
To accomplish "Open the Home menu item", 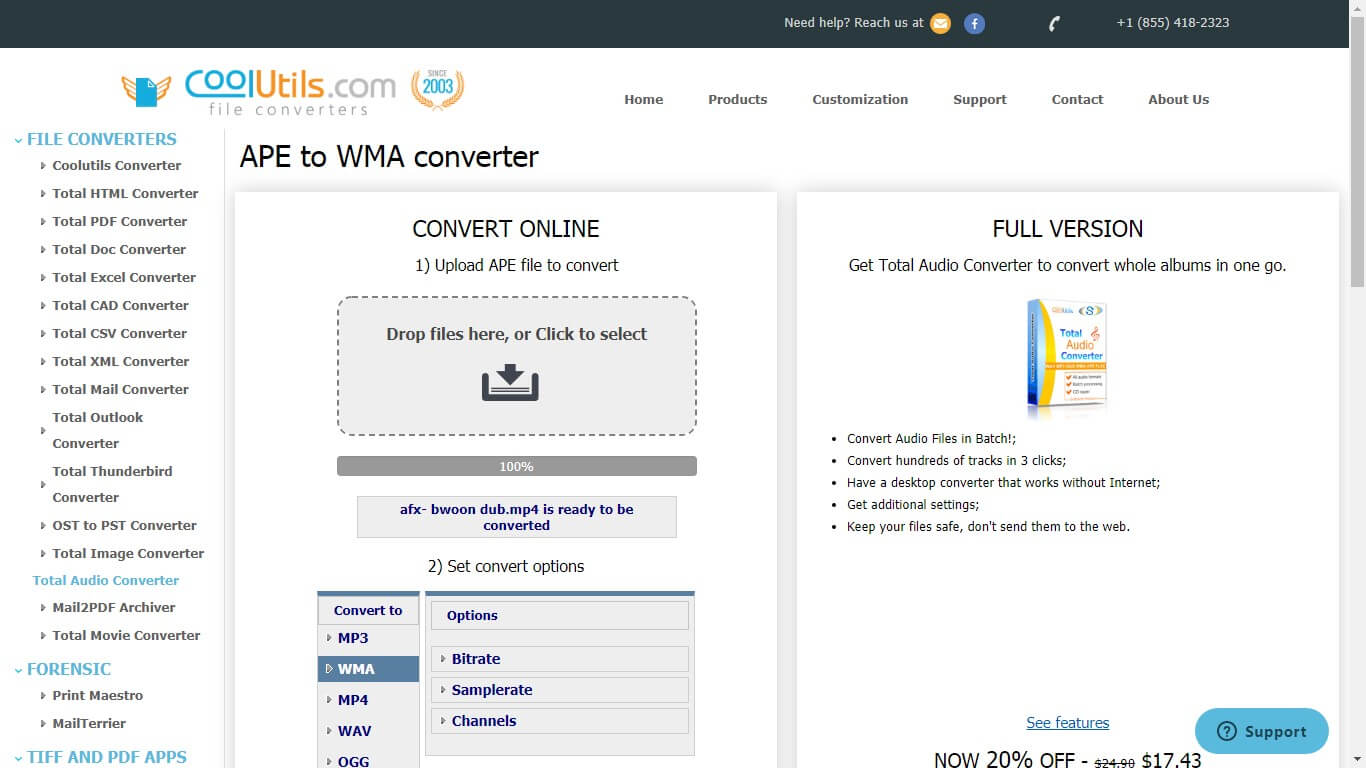I will 644,99.
